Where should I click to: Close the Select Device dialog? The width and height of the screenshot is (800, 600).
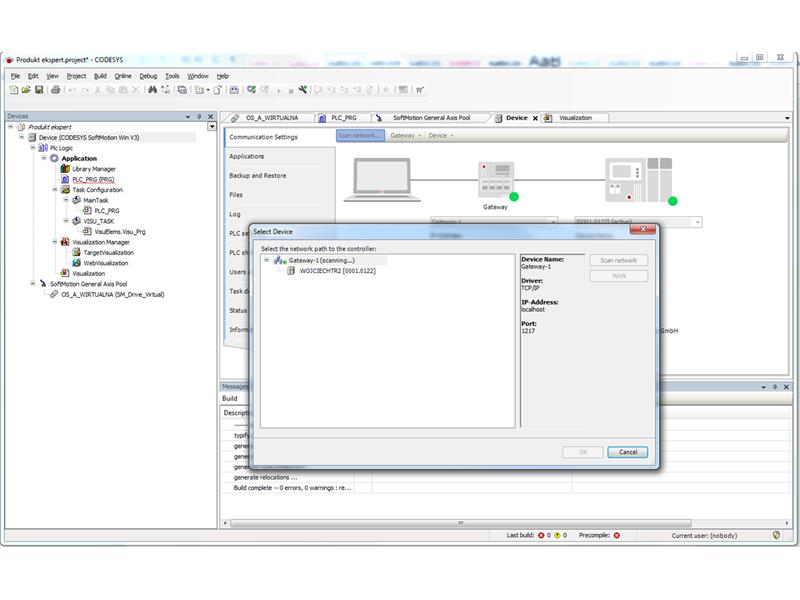coord(643,230)
